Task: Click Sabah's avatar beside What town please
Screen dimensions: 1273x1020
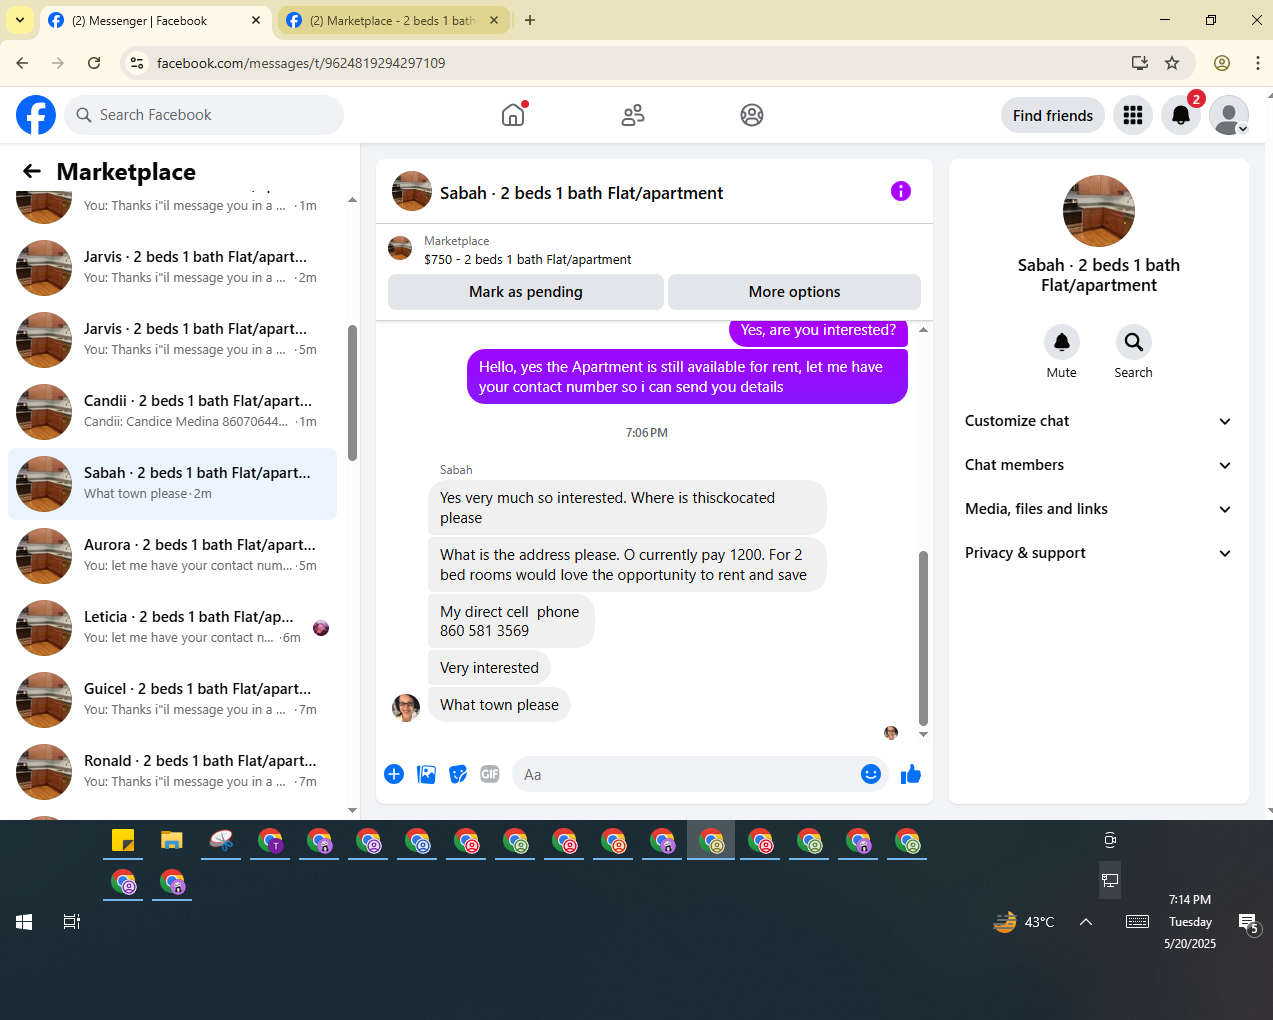Action: [406, 707]
